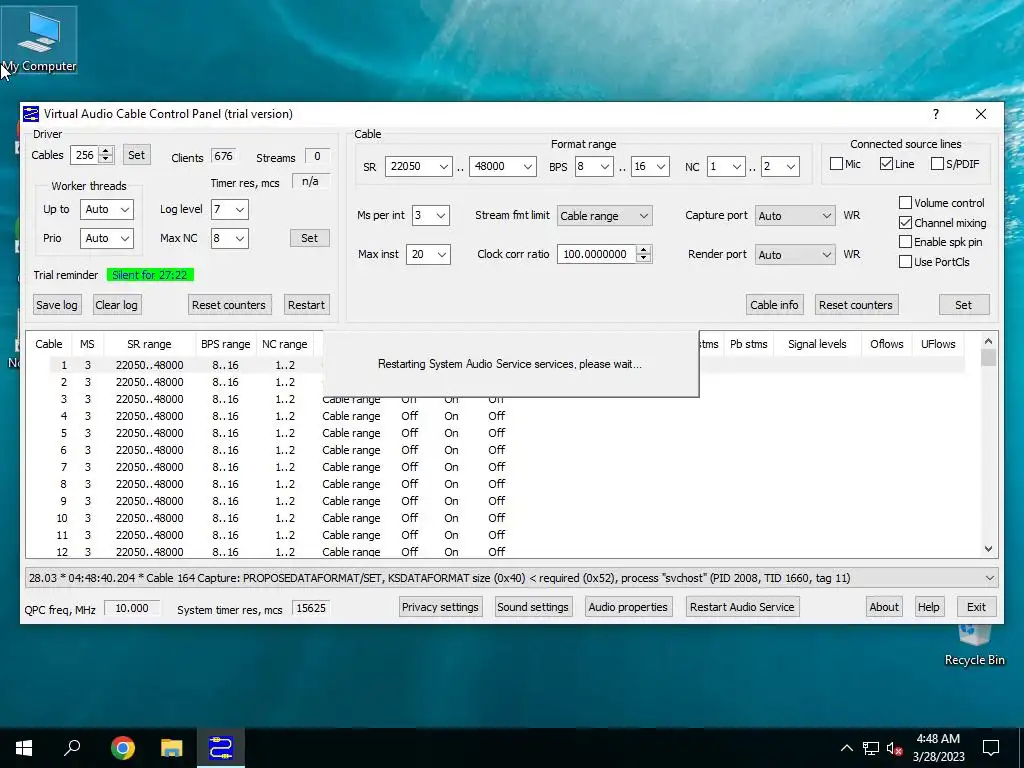1024x768 pixels.
Task: Click the title bar help question mark
Action: (x=936, y=114)
